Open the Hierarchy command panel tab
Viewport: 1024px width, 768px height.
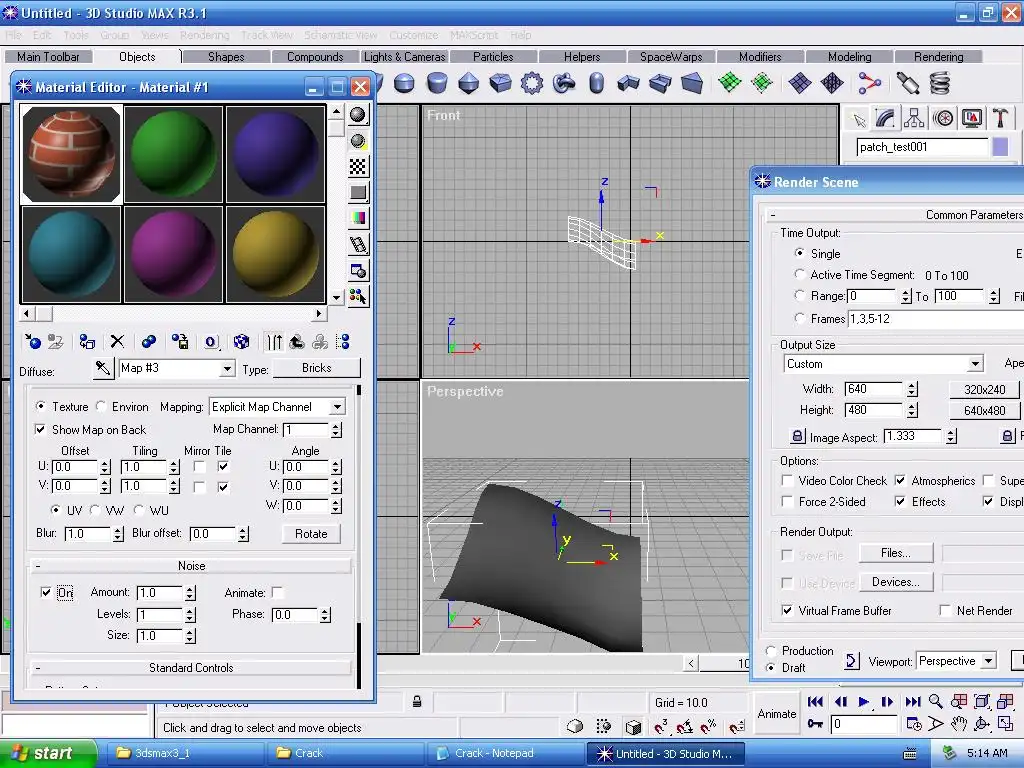(x=914, y=118)
